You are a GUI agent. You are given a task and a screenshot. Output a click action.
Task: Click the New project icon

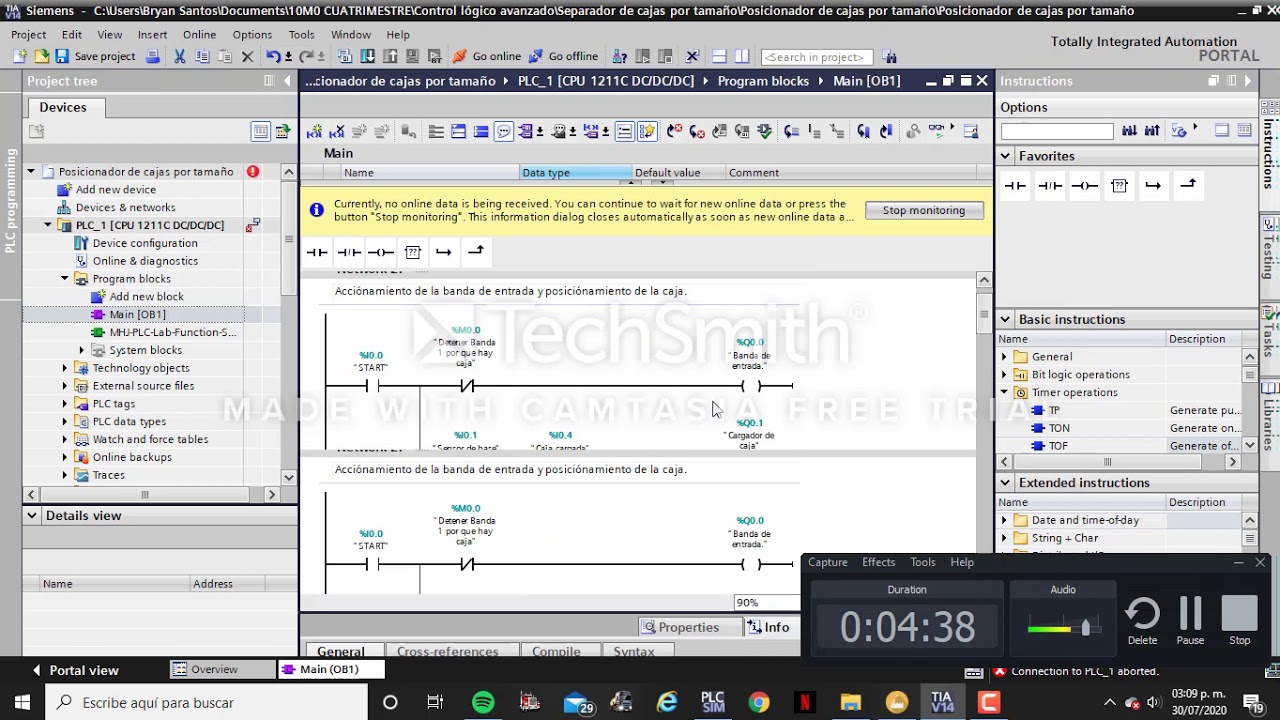pos(20,57)
